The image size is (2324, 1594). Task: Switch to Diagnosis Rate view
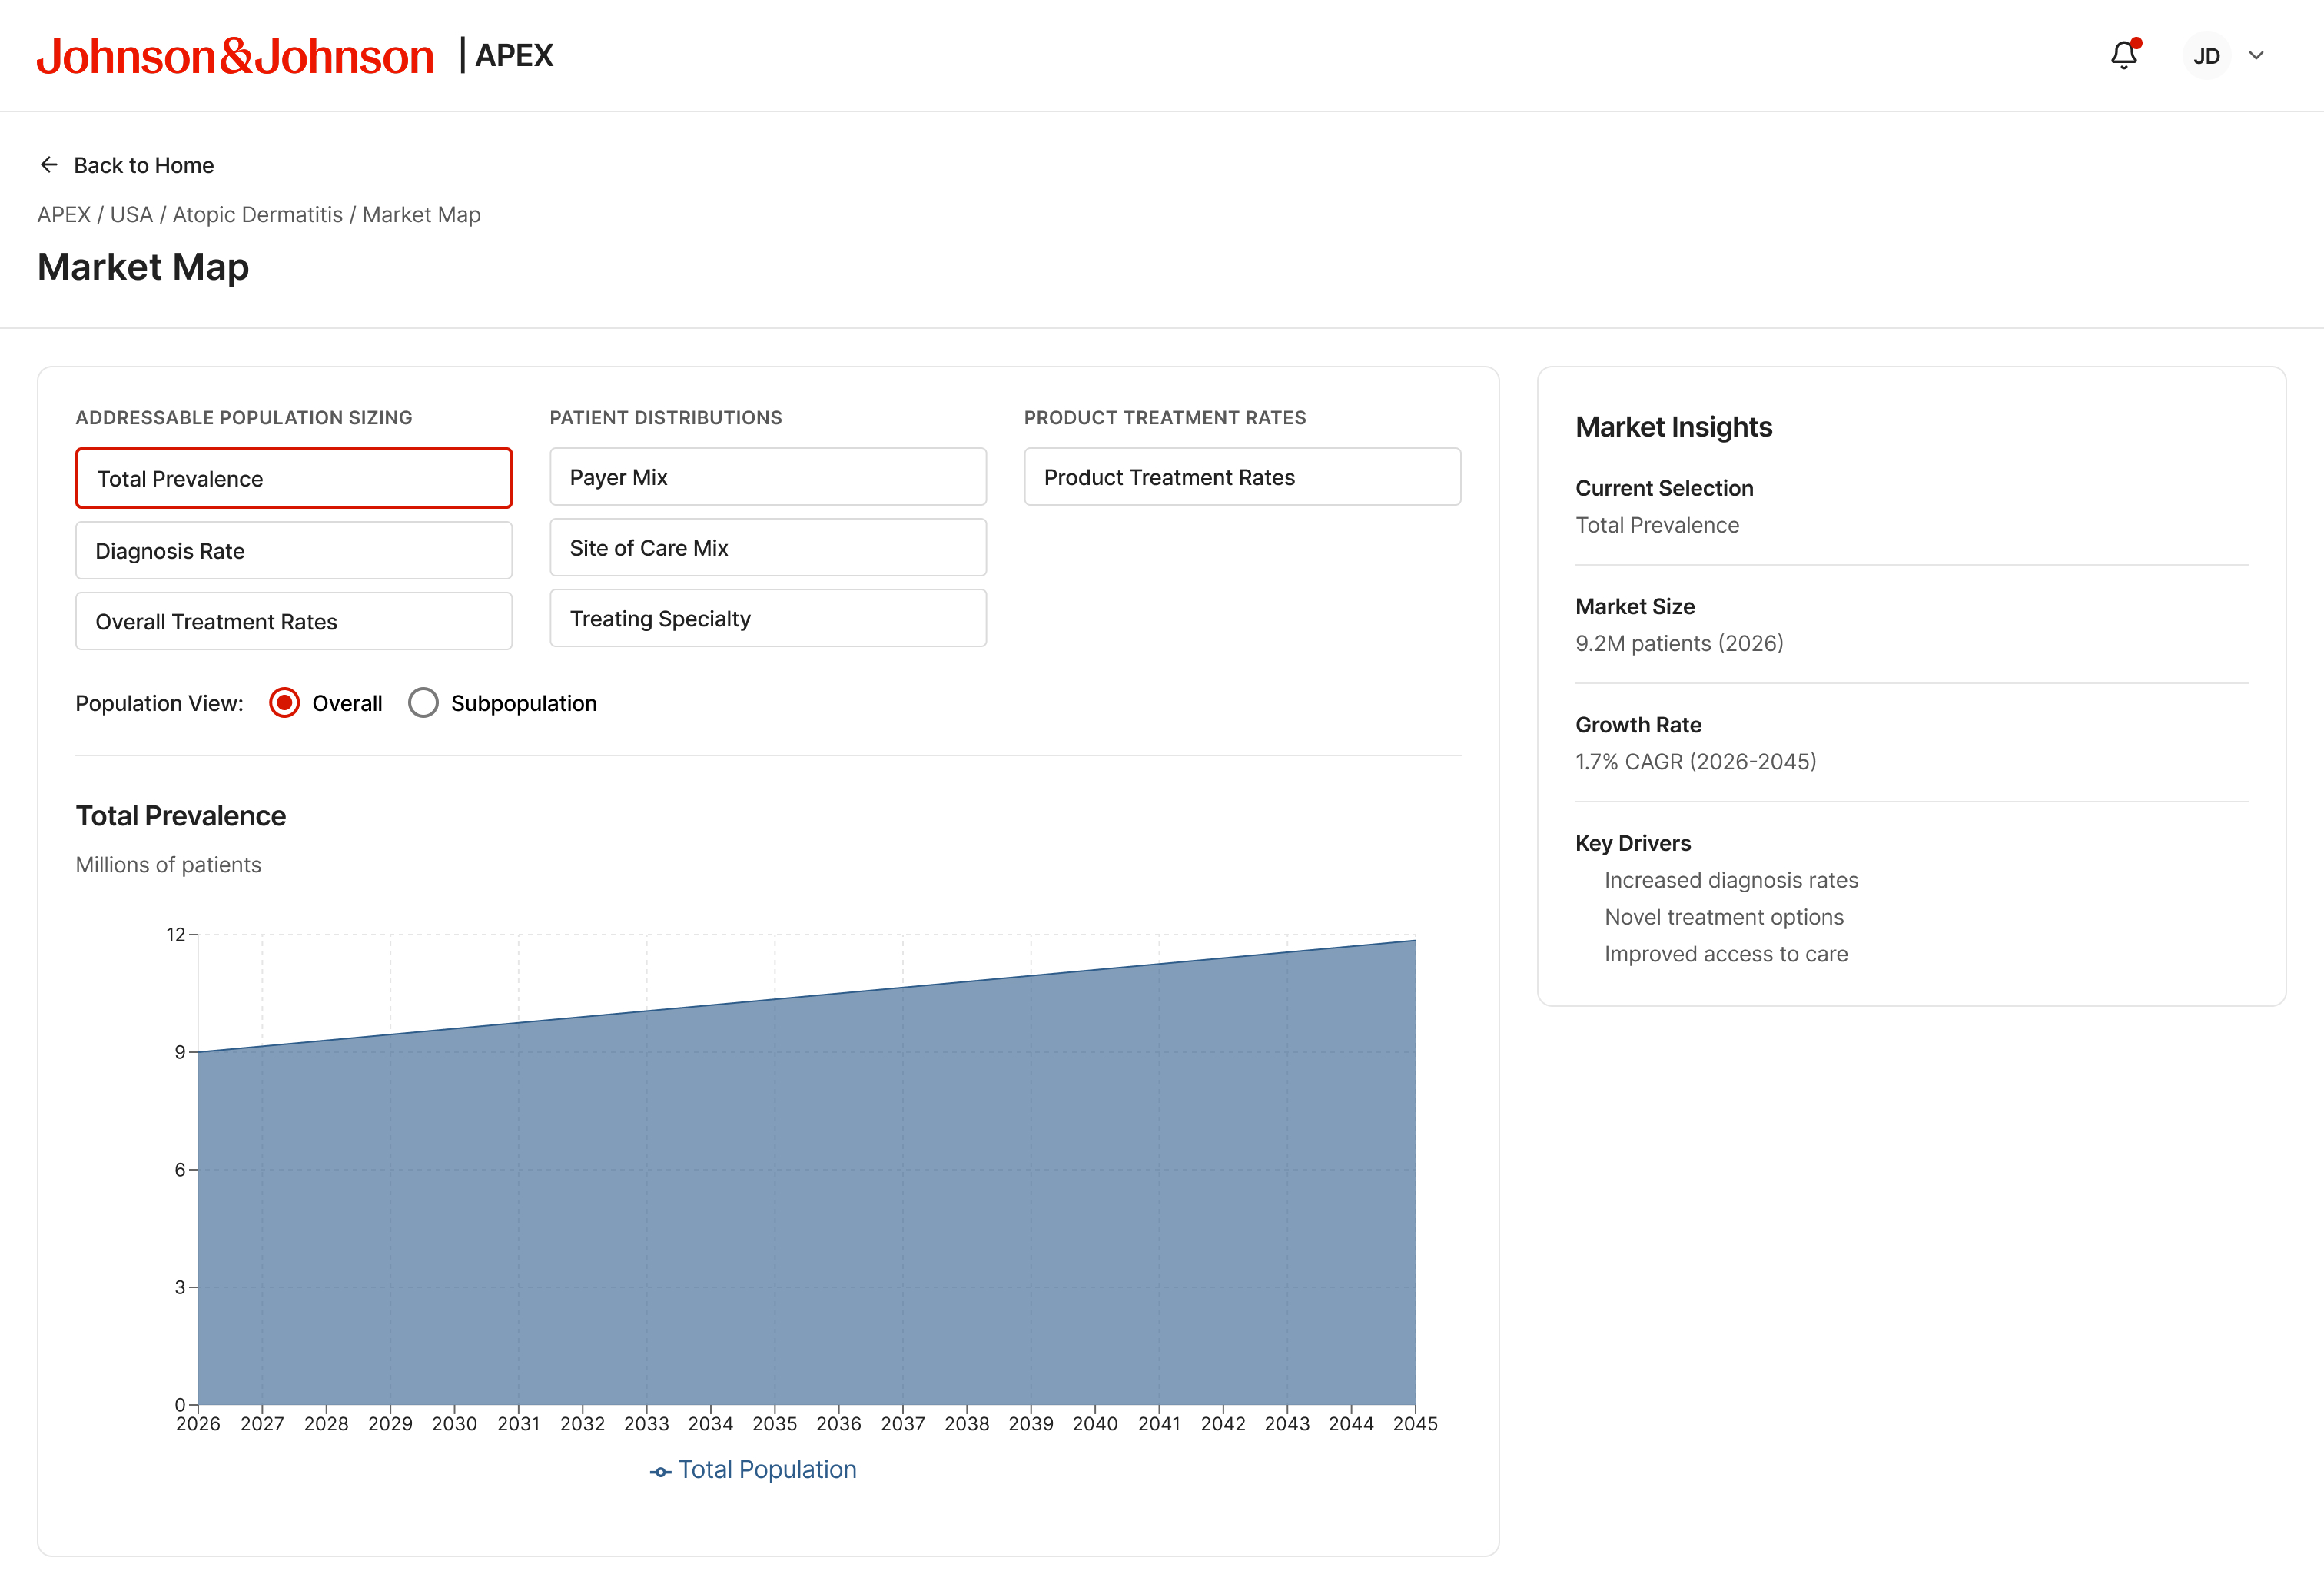coord(294,550)
